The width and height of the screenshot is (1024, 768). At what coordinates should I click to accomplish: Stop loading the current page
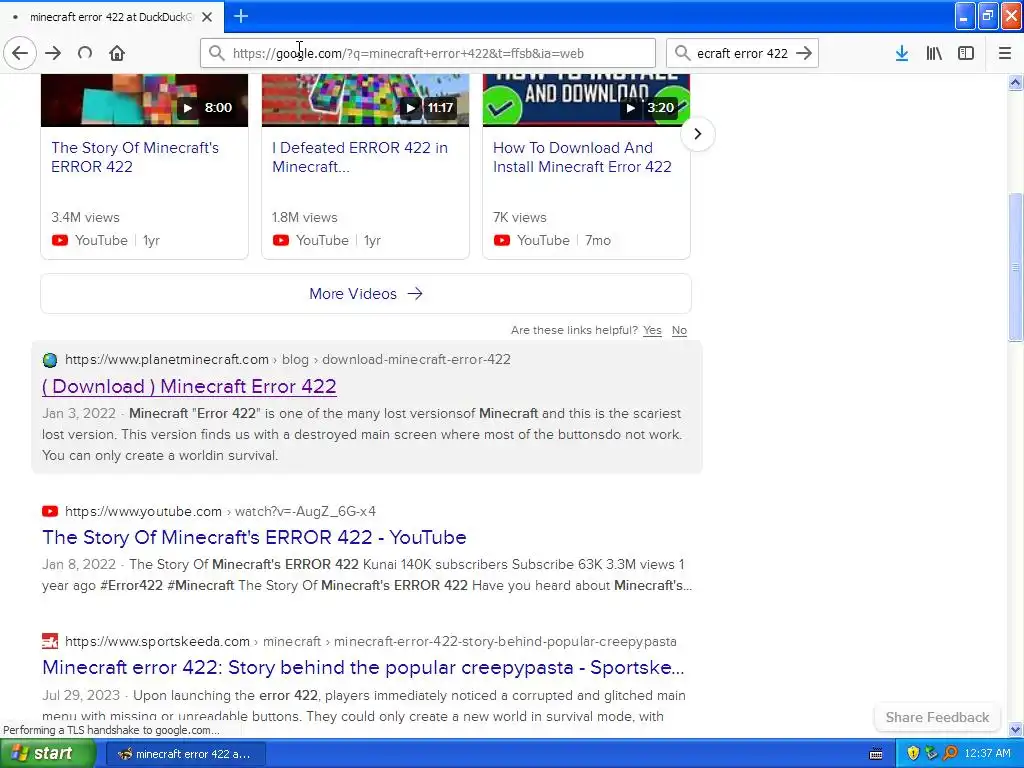coord(85,53)
